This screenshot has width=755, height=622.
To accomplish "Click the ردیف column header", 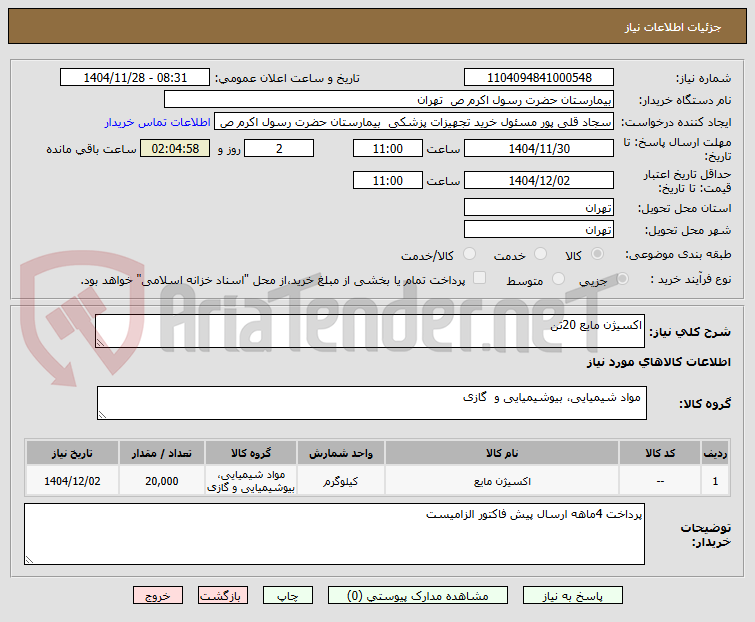I will point(715,453).
